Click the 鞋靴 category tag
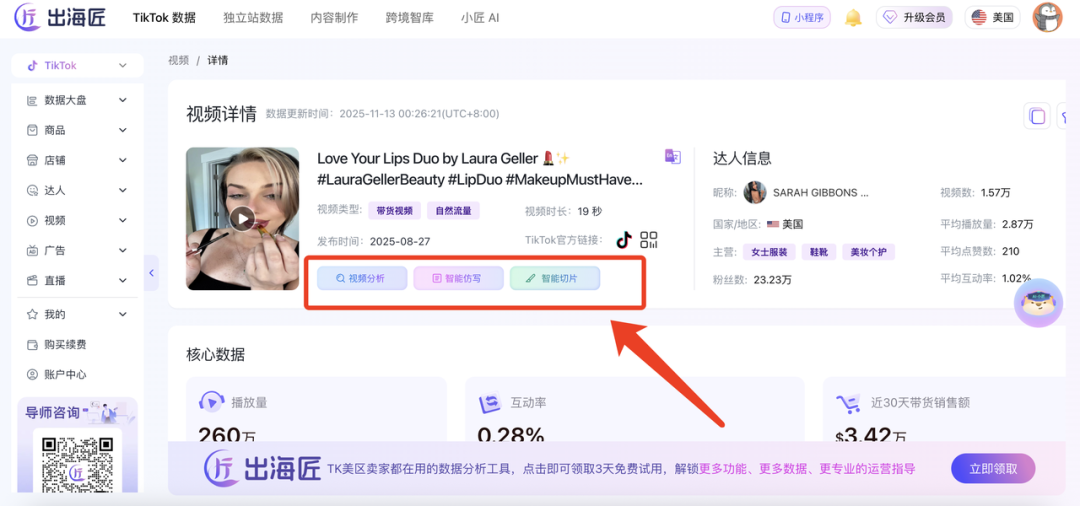 pos(819,252)
